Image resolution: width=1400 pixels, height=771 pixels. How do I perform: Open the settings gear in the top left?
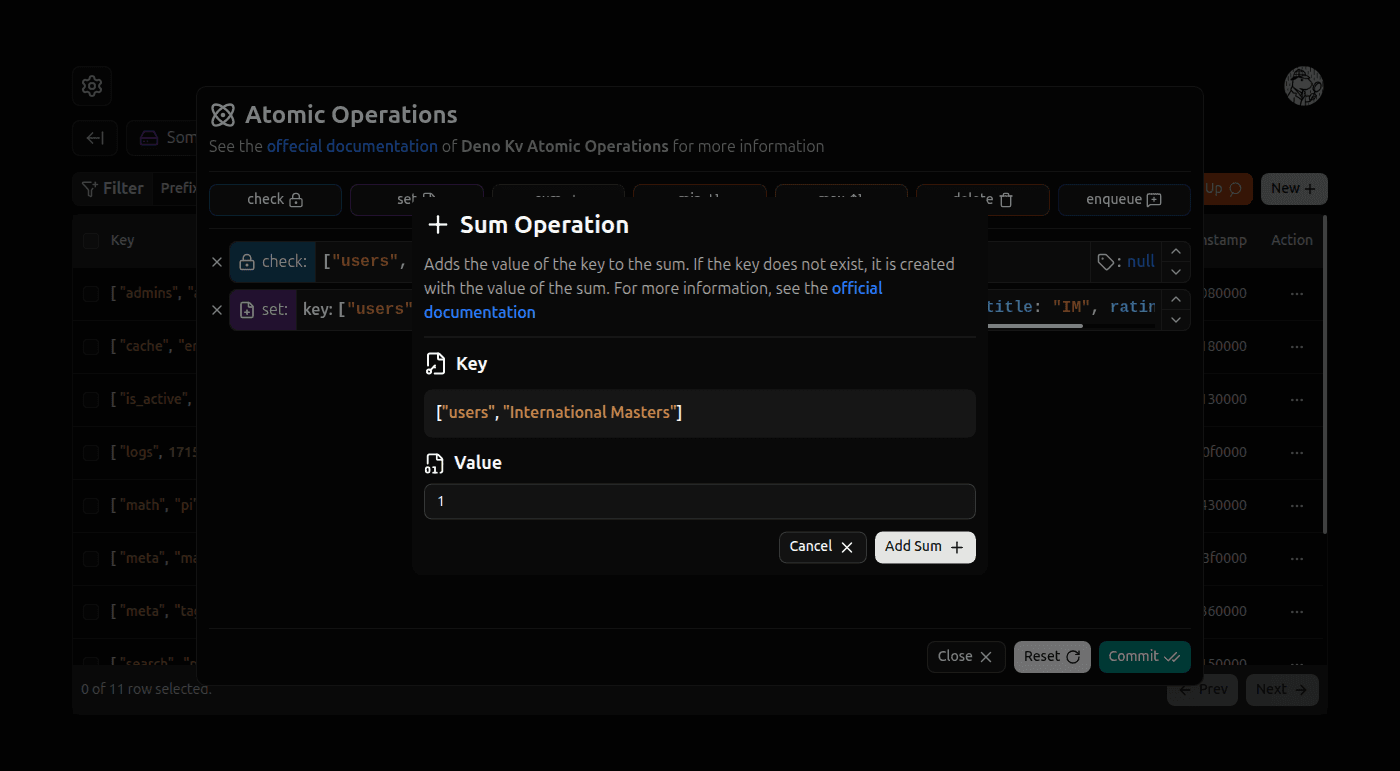click(91, 86)
